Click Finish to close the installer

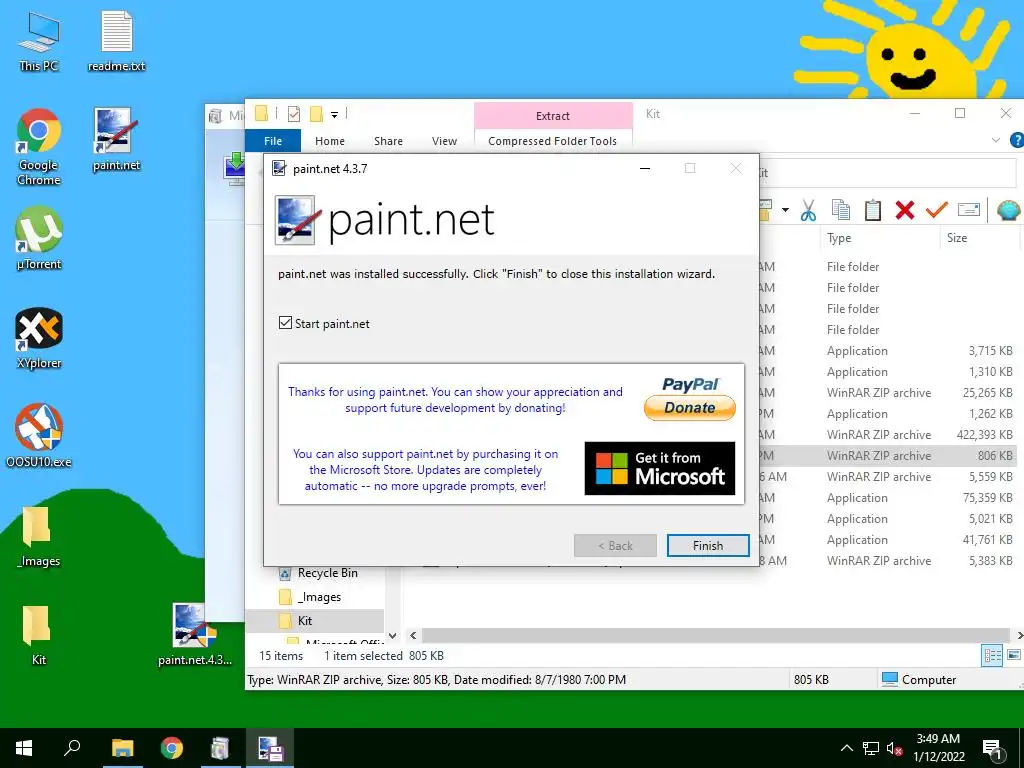tap(708, 545)
